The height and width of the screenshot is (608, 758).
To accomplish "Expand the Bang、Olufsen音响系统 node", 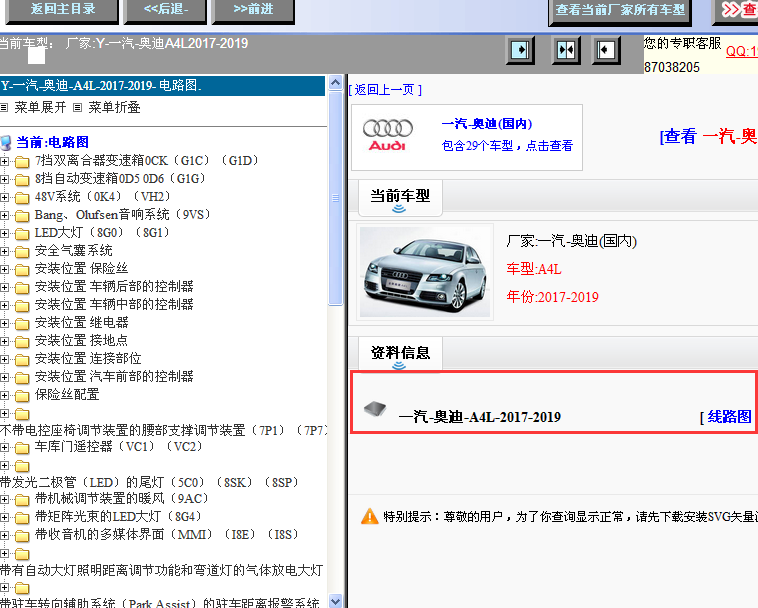I will (4, 216).
